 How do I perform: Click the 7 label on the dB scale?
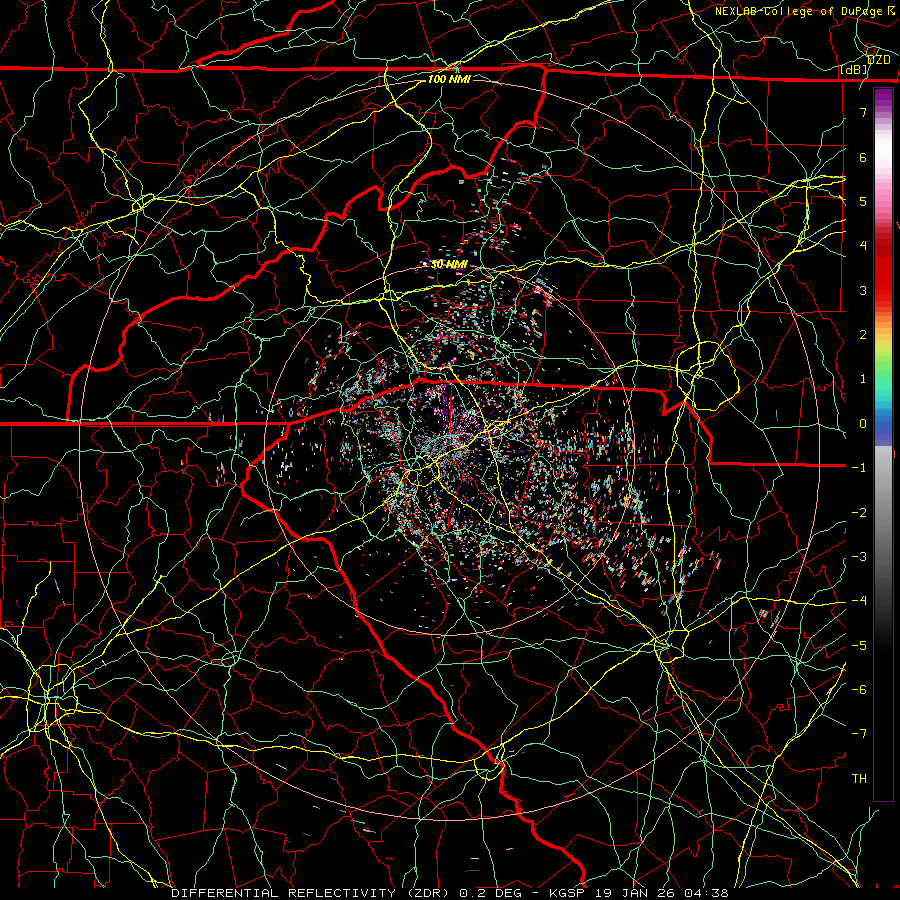tap(863, 112)
